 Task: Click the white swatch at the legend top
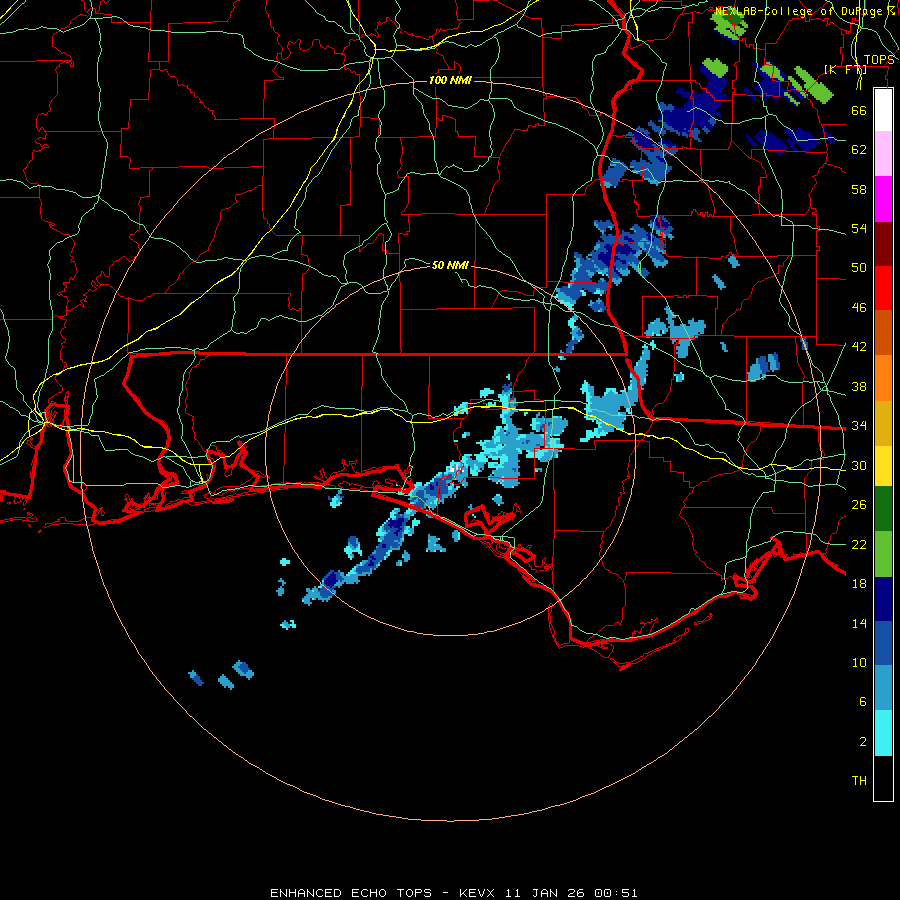coord(883,110)
